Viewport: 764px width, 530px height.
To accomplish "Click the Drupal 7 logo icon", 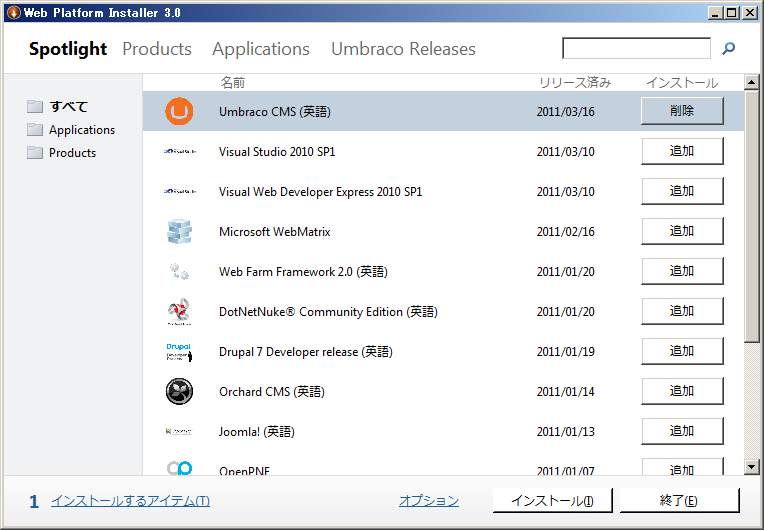I will click(x=179, y=352).
